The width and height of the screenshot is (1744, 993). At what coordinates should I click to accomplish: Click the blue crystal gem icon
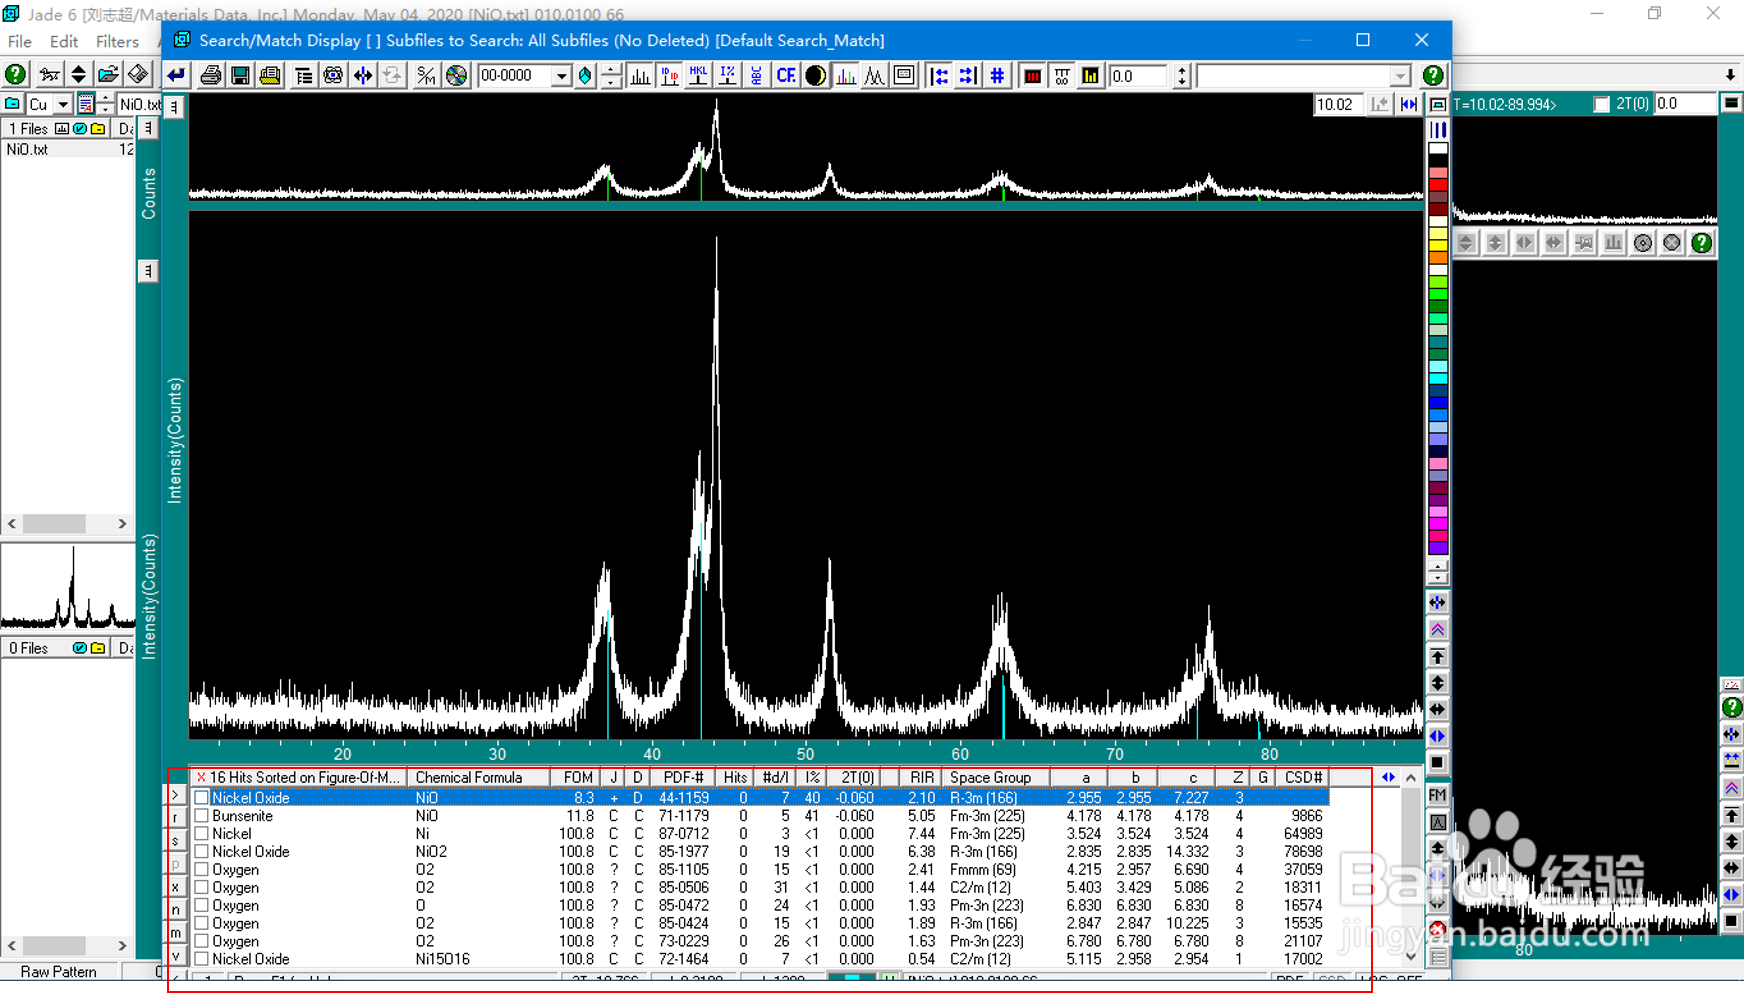585,76
